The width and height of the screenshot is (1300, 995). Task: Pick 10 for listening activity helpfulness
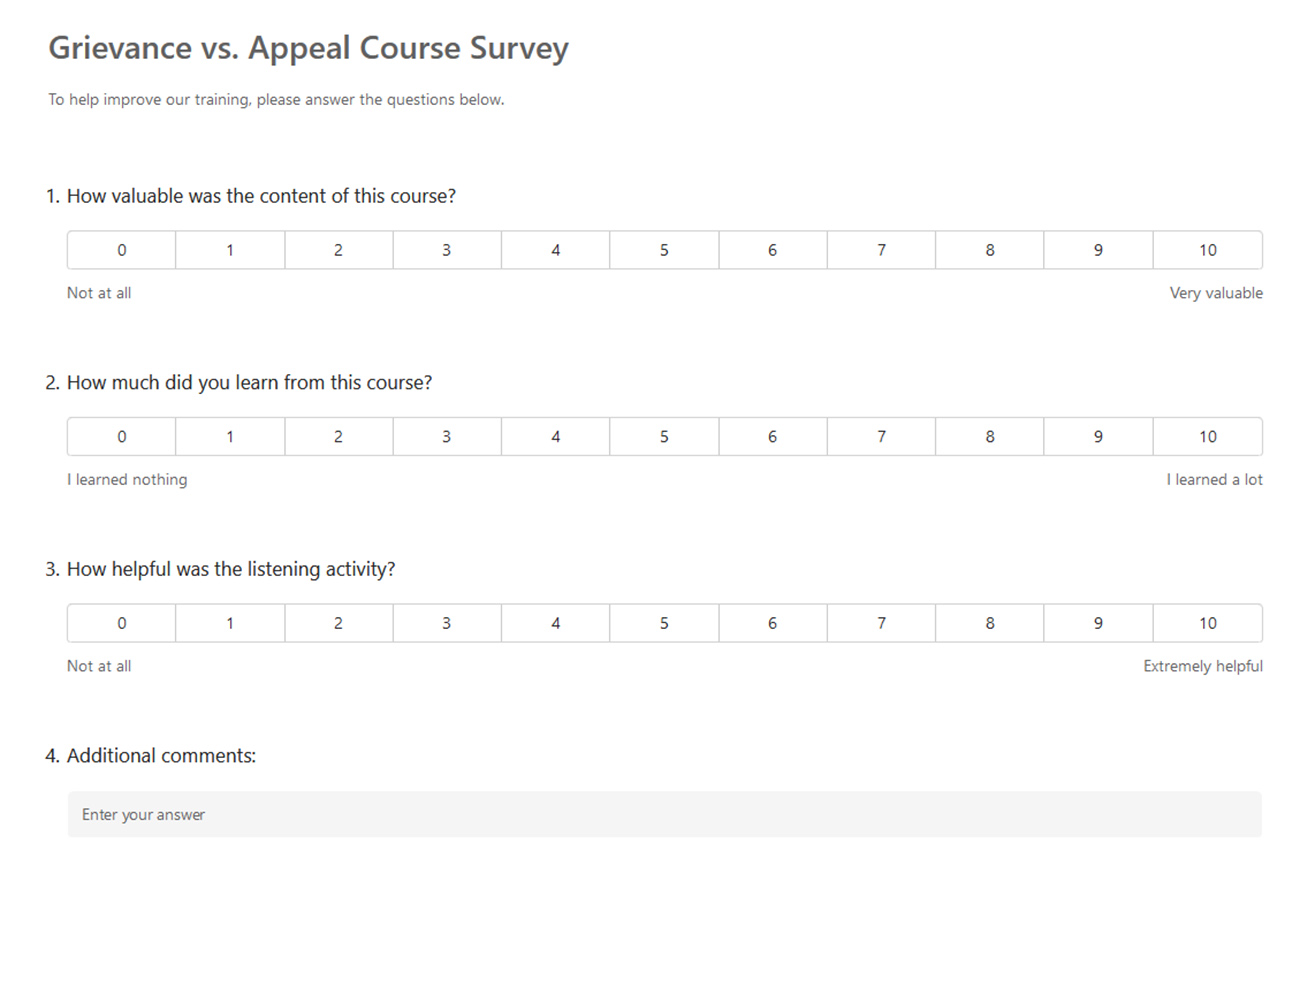click(1207, 623)
